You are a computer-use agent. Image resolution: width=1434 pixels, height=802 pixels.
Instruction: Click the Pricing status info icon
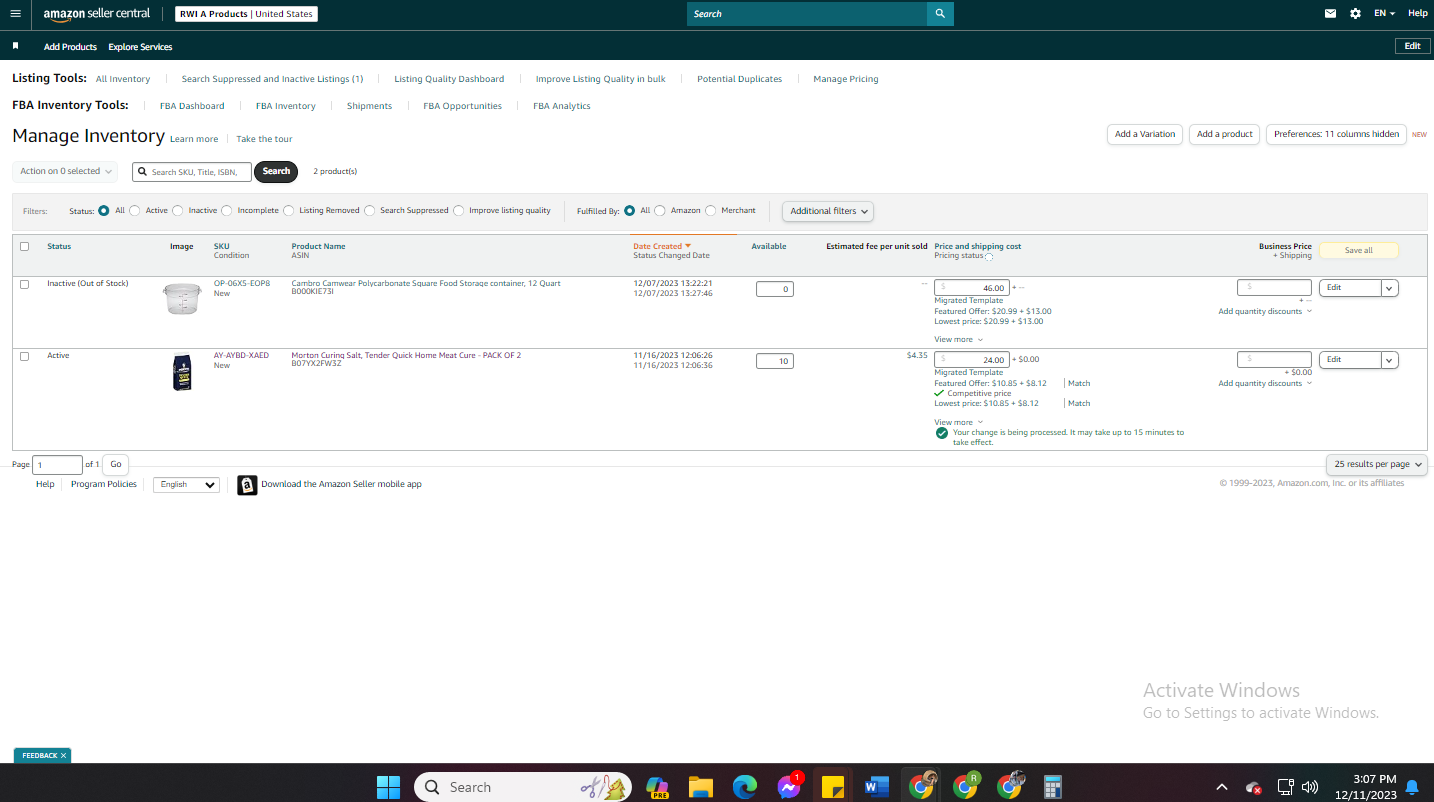pos(989,257)
